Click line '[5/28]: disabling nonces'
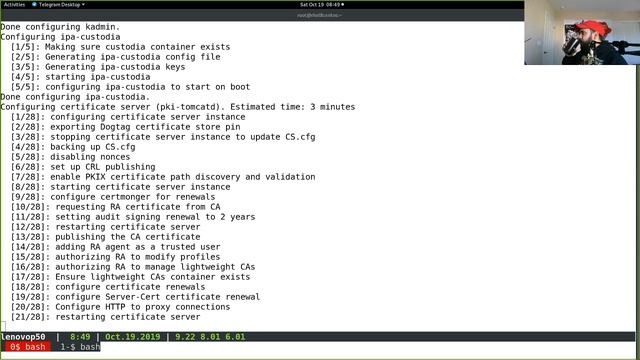Screen dimensions: 640x360 point(71,157)
